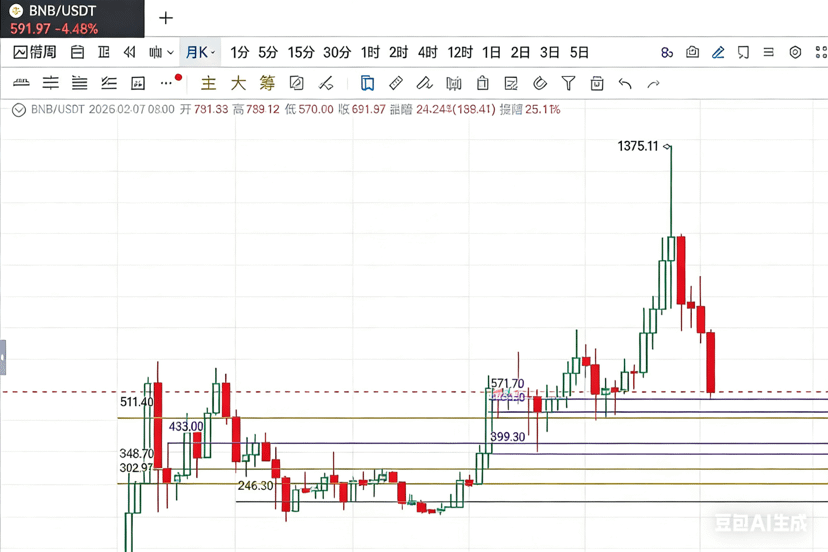Open the calendar date icon
The width and height of the screenshot is (828, 552).
click(x=78, y=52)
